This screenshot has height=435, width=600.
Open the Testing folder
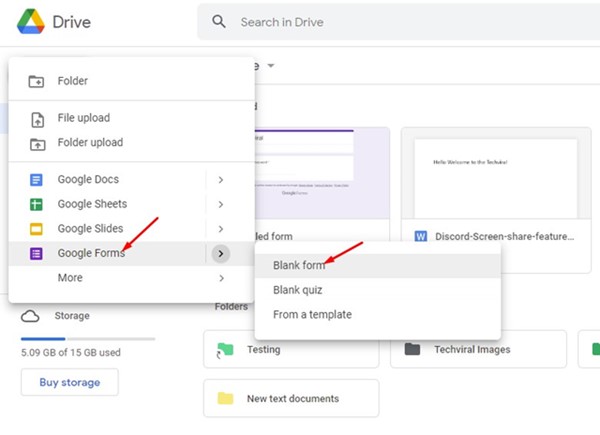(291, 350)
